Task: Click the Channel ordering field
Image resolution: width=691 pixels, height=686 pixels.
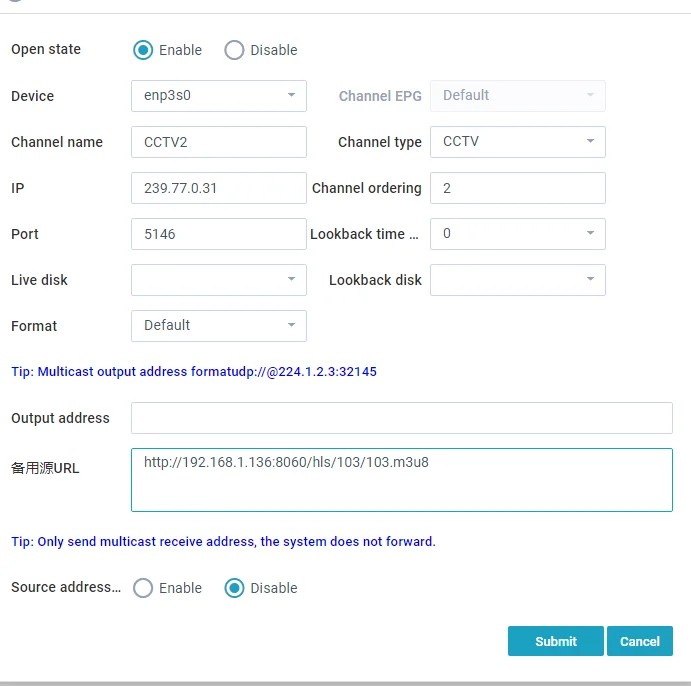Action: [x=517, y=188]
